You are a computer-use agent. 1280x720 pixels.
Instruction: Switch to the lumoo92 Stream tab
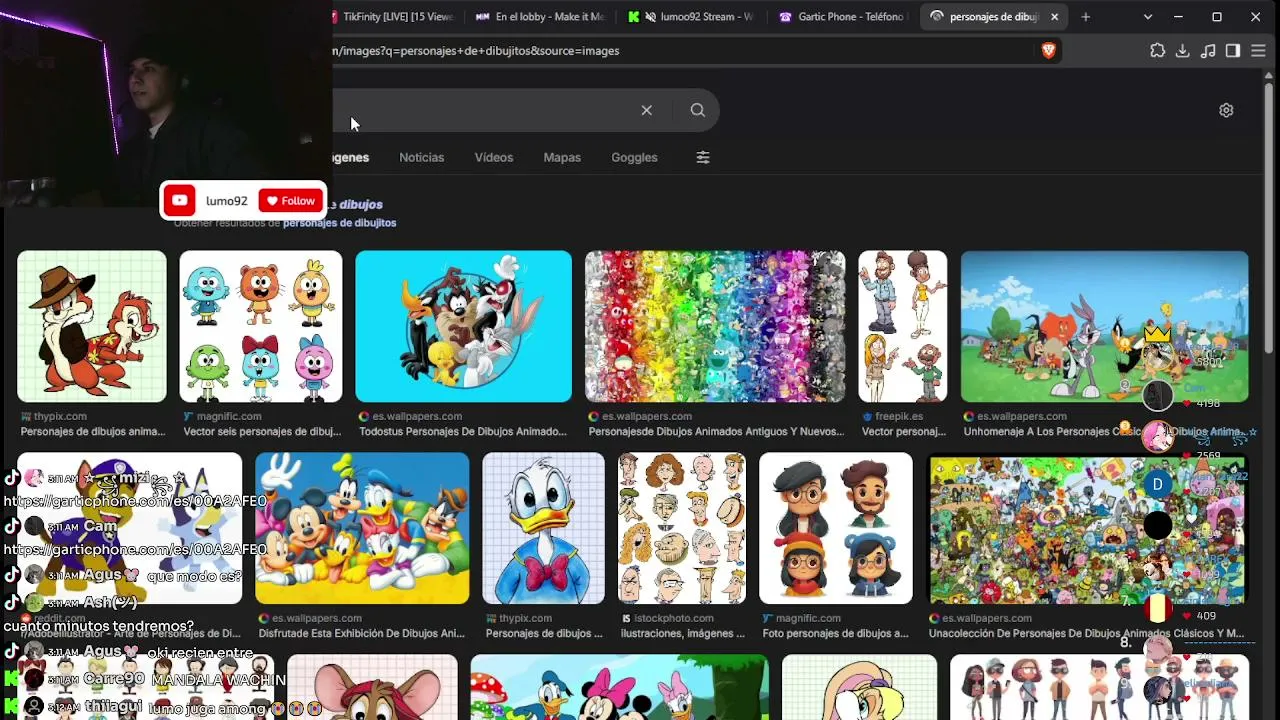(692, 17)
